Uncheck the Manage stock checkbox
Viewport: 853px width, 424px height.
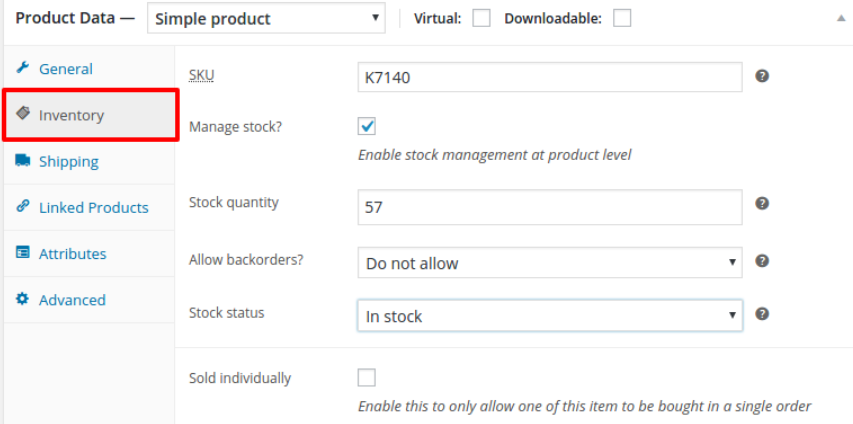point(367,126)
